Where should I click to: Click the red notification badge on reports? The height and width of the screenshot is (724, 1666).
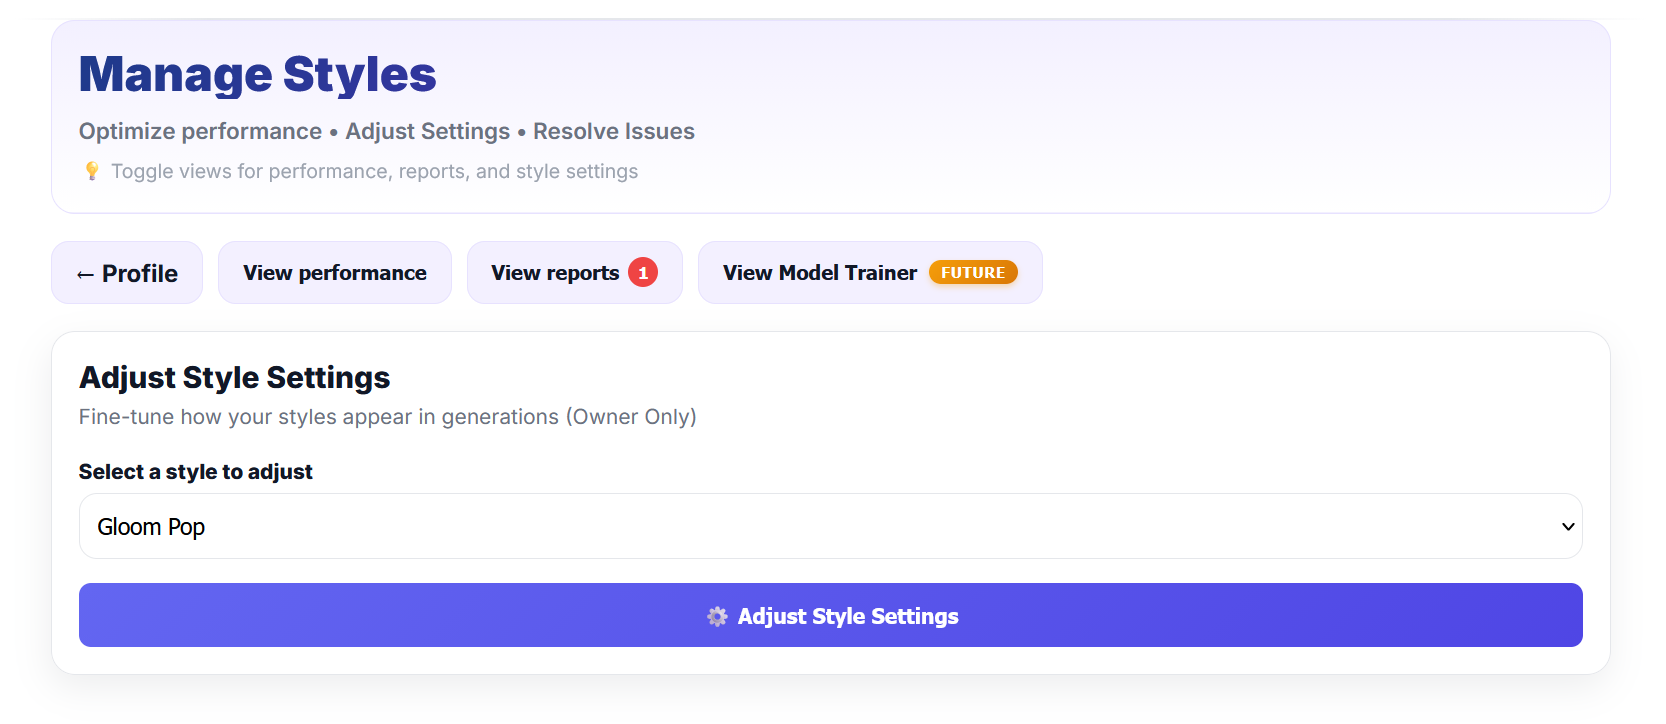click(643, 272)
